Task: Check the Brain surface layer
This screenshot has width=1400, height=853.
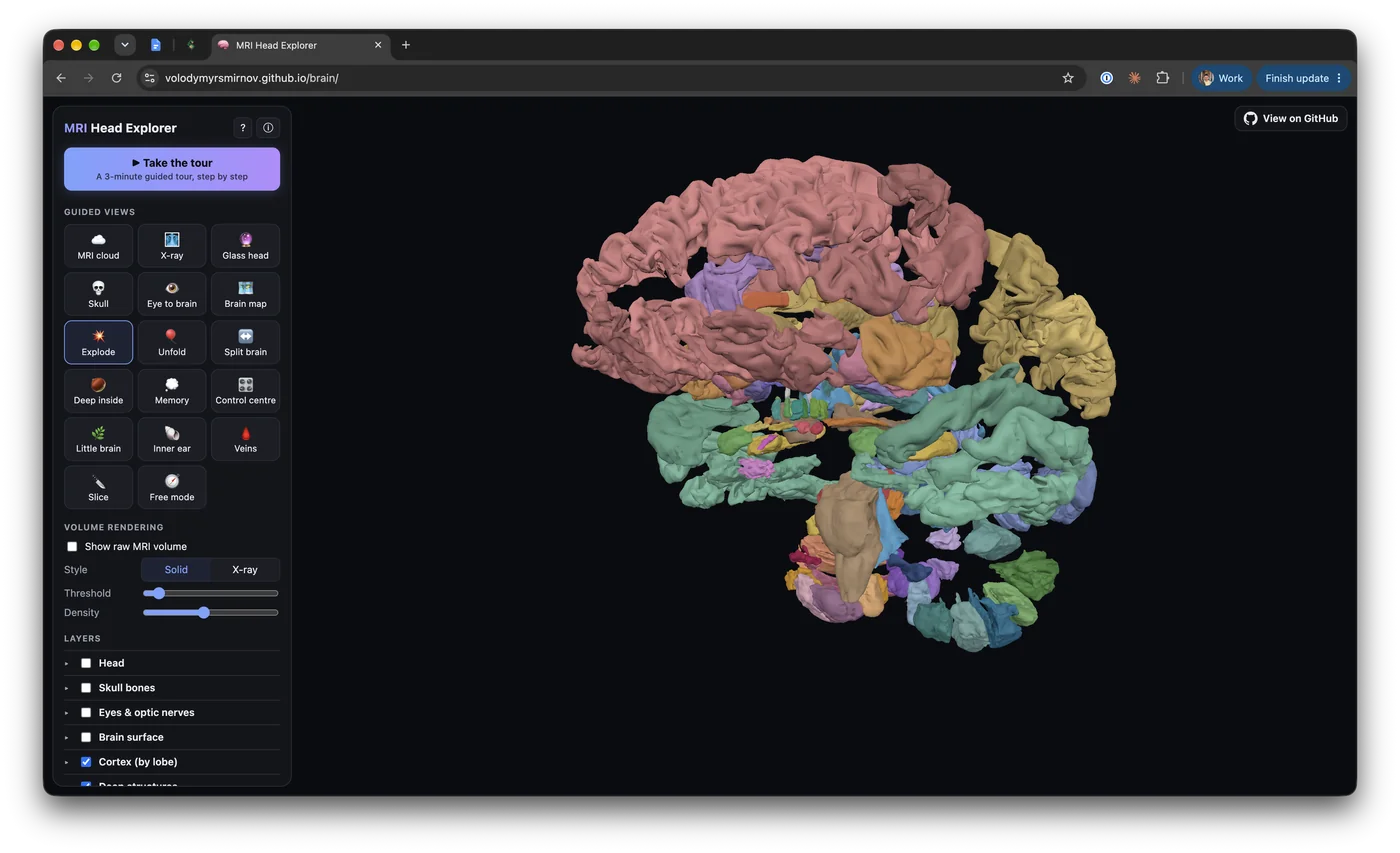Action: [86, 737]
